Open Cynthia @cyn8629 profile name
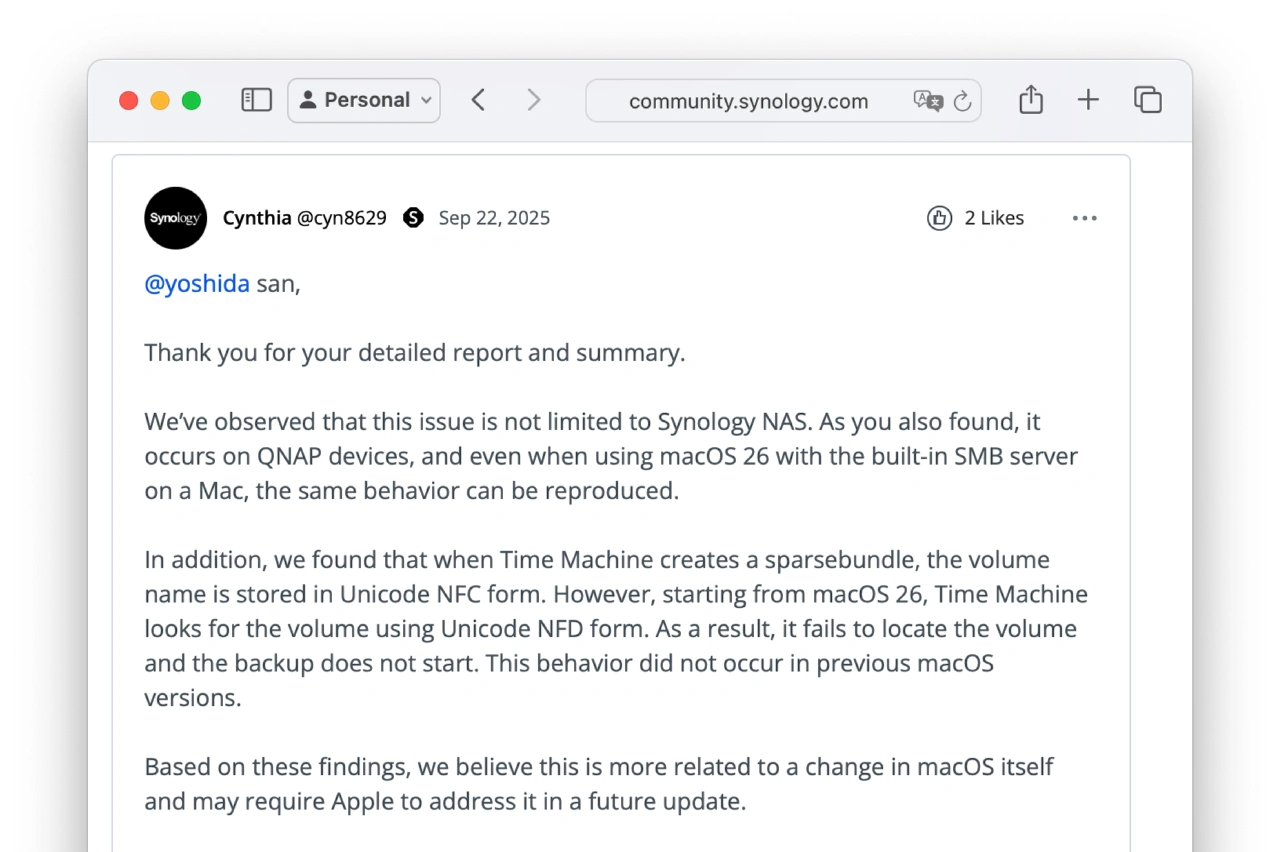This screenshot has height=852, width=1280. coord(304,218)
